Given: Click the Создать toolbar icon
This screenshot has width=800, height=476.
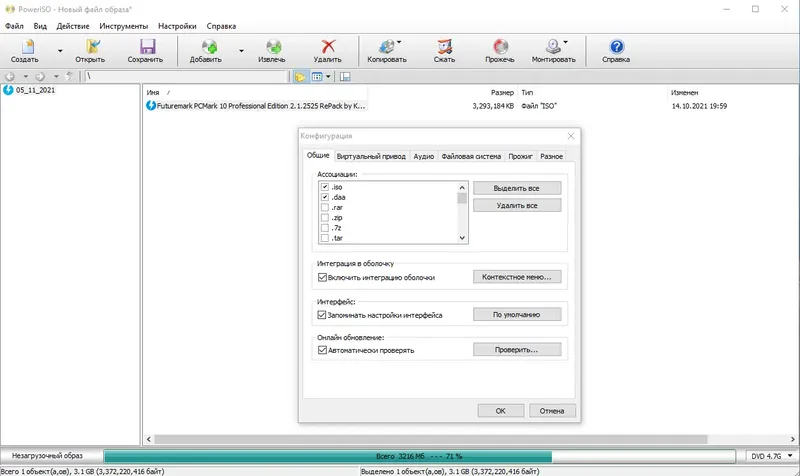Looking at the screenshot, I should tap(28, 46).
